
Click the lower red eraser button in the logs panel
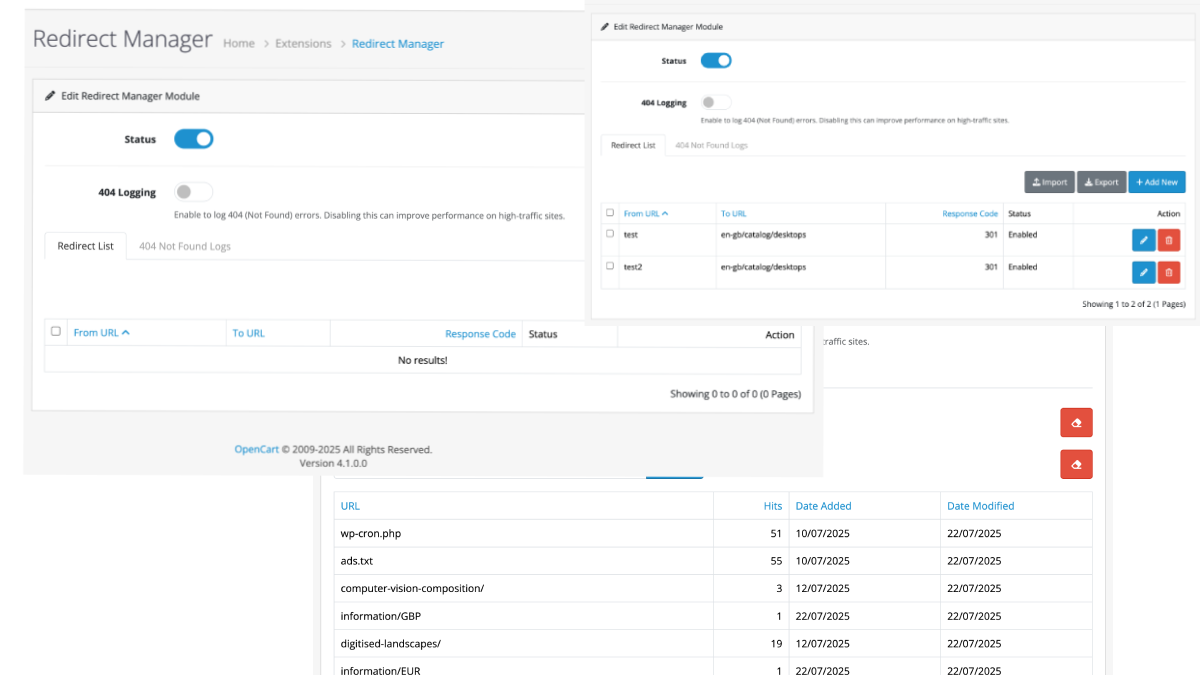pos(1076,464)
